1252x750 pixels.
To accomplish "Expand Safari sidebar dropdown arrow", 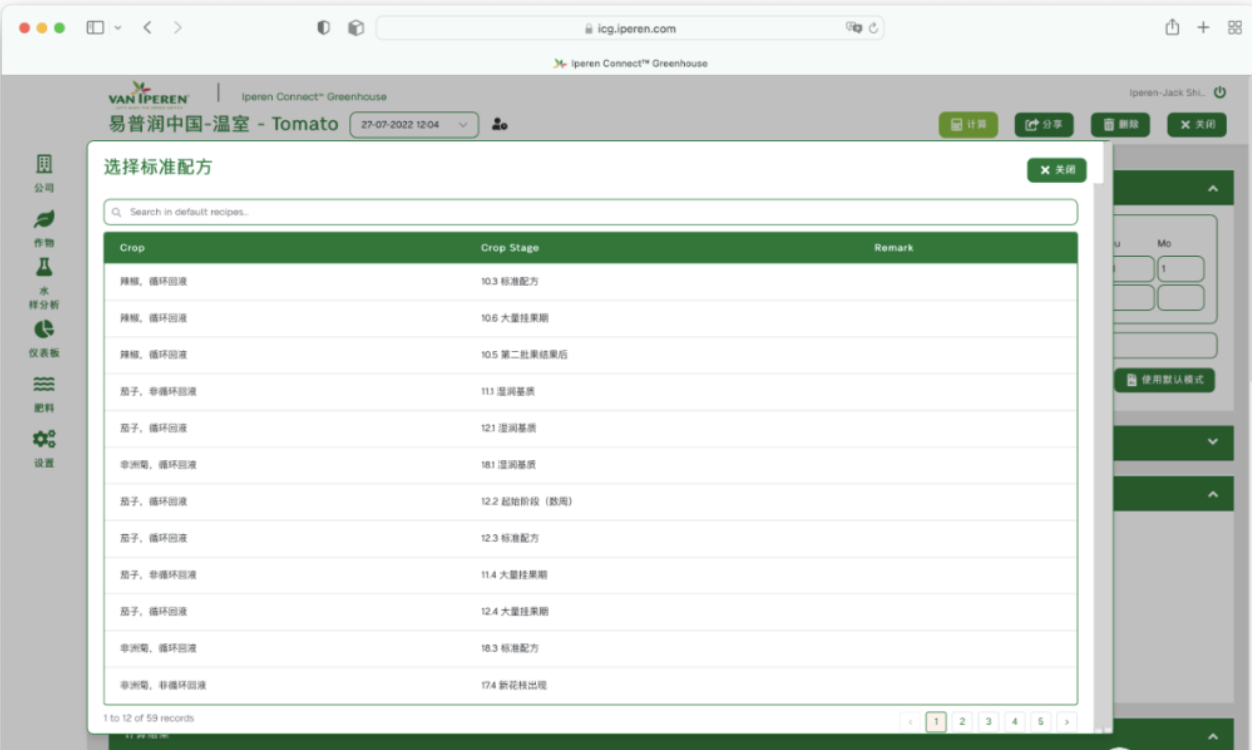I will pos(118,28).
